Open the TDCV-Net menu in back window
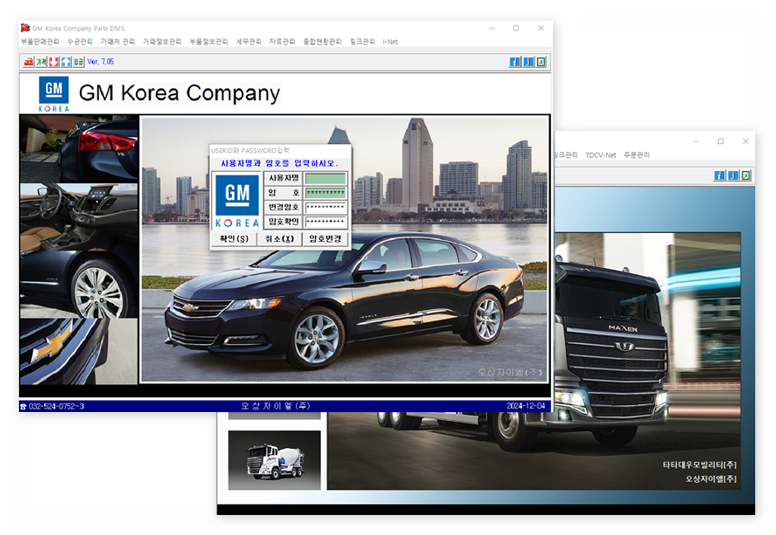The width and height of the screenshot is (776, 535). 600,155
